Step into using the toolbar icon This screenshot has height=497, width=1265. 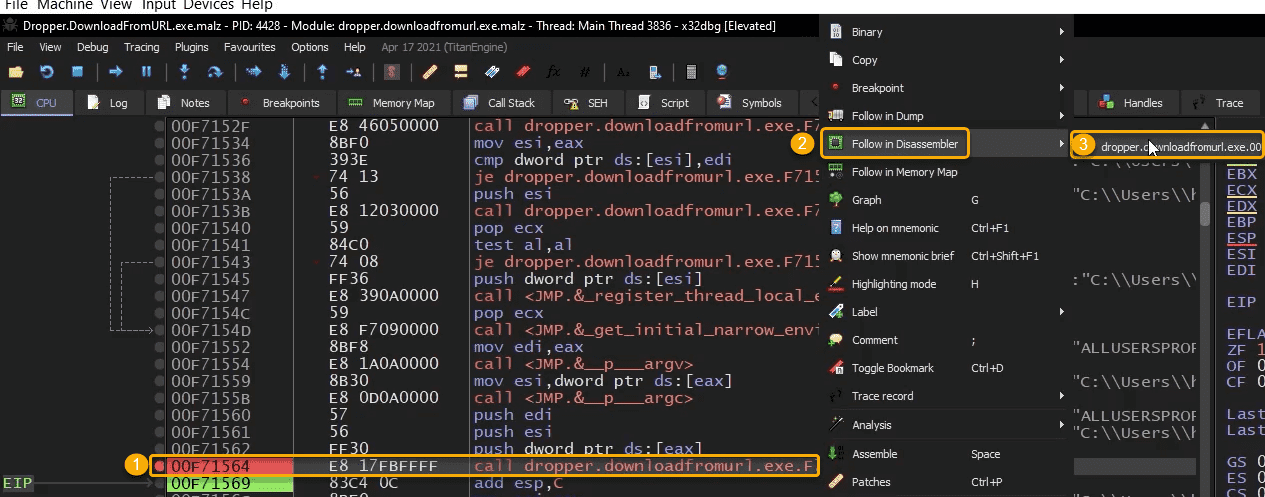pyautogui.click(x=184, y=72)
